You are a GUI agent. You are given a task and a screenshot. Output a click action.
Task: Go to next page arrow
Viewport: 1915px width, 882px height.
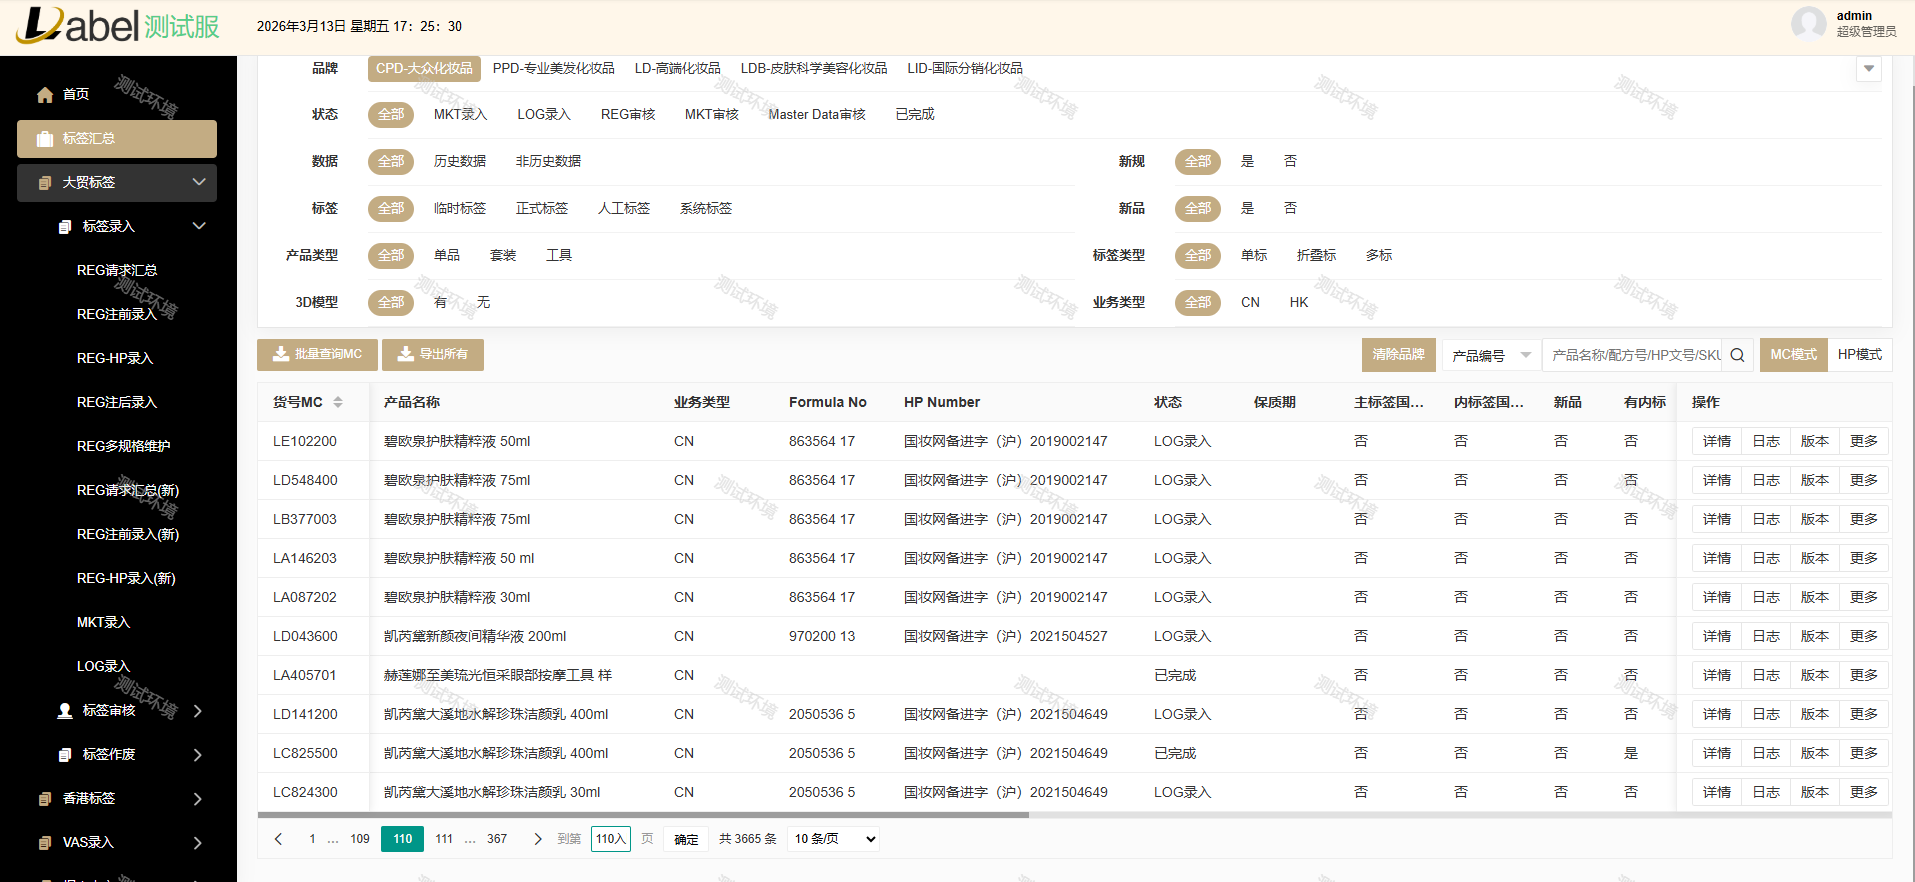(x=538, y=839)
